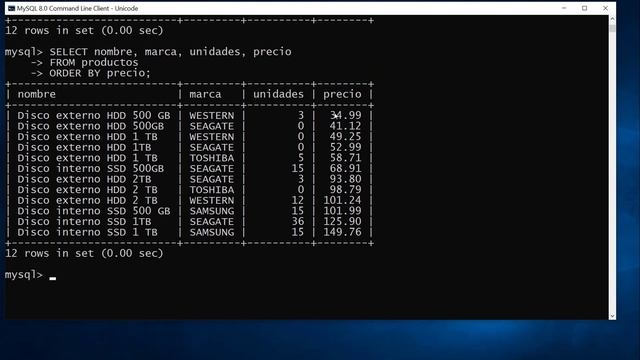
Task: Close the MySQL Command Line Client window
Action: pyautogui.click(x=605, y=8)
